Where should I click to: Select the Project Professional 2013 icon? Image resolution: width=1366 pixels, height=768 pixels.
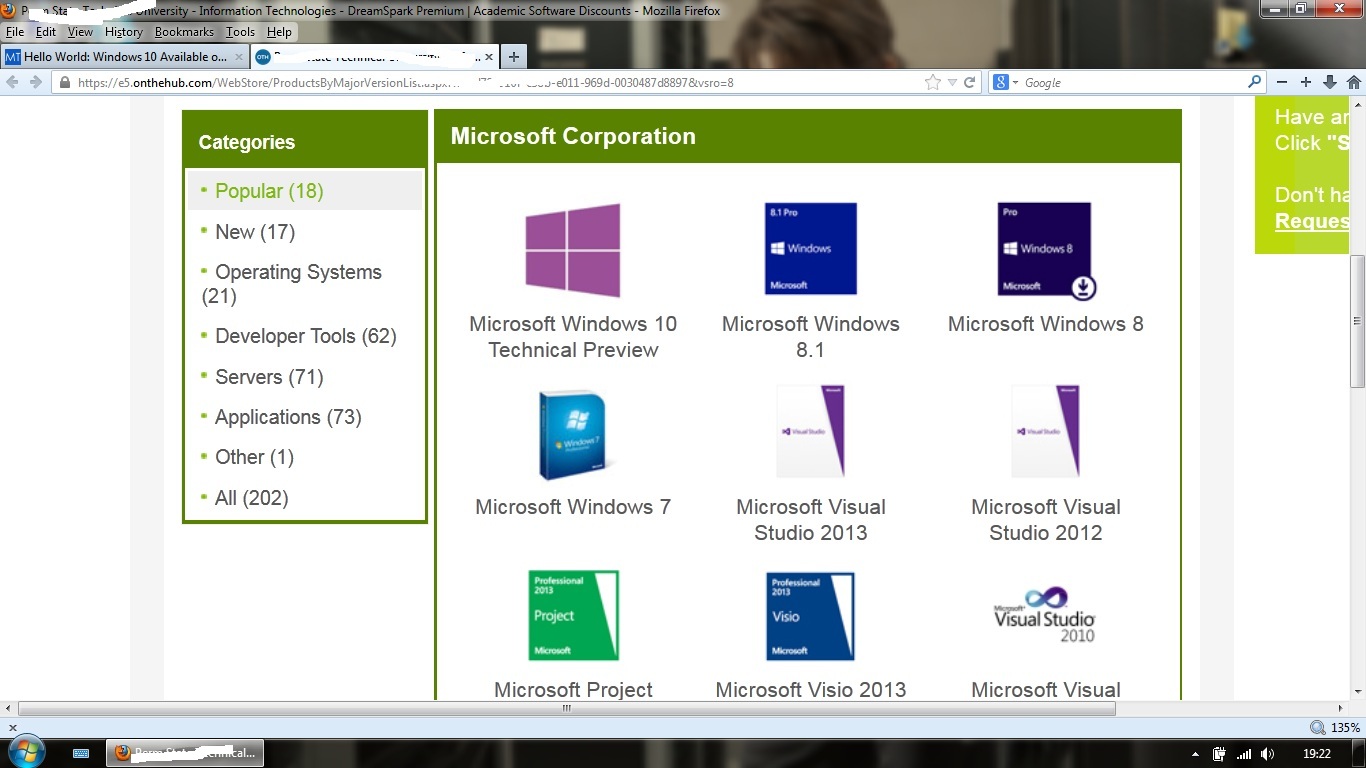click(x=573, y=615)
